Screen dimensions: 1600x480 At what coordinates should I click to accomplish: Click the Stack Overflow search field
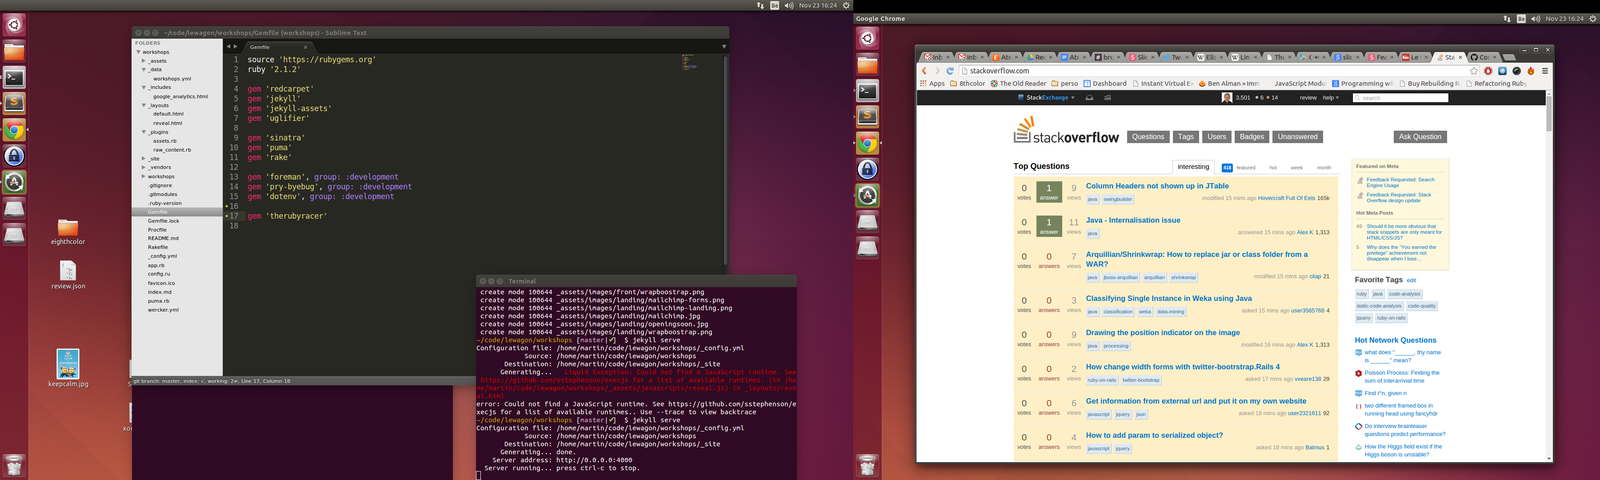click(x=1400, y=98)
